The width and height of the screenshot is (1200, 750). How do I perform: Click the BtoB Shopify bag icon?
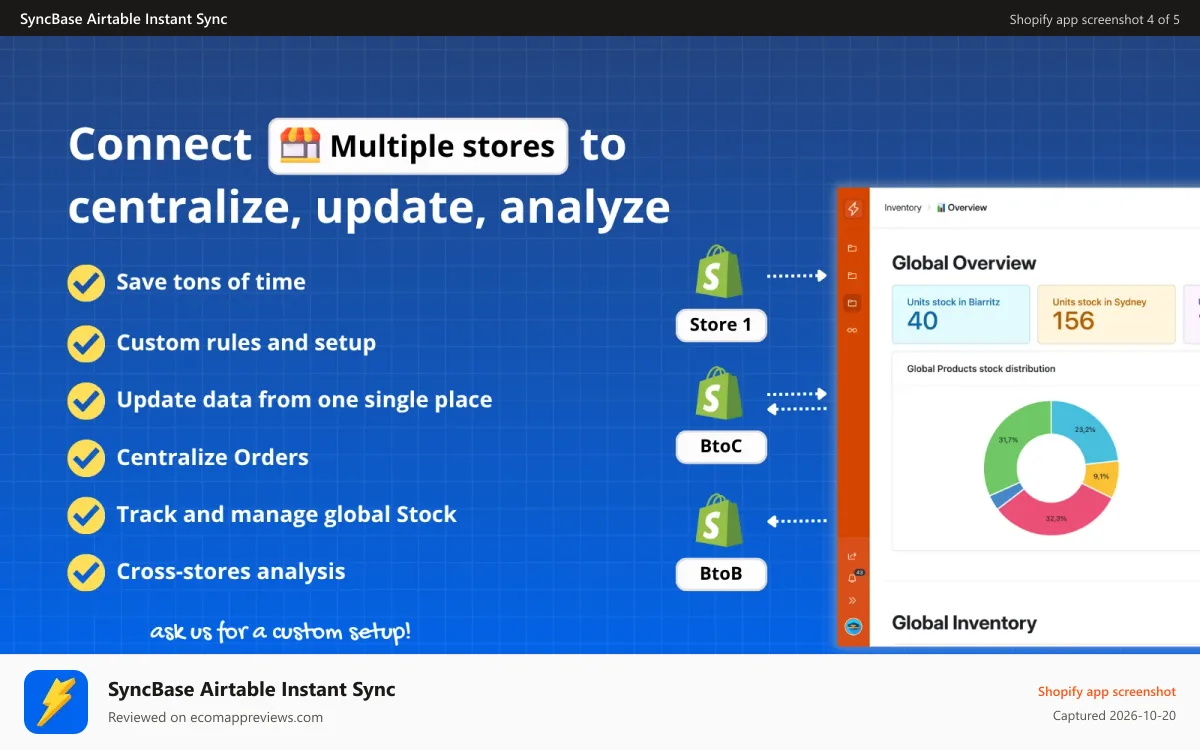[720, 520]
